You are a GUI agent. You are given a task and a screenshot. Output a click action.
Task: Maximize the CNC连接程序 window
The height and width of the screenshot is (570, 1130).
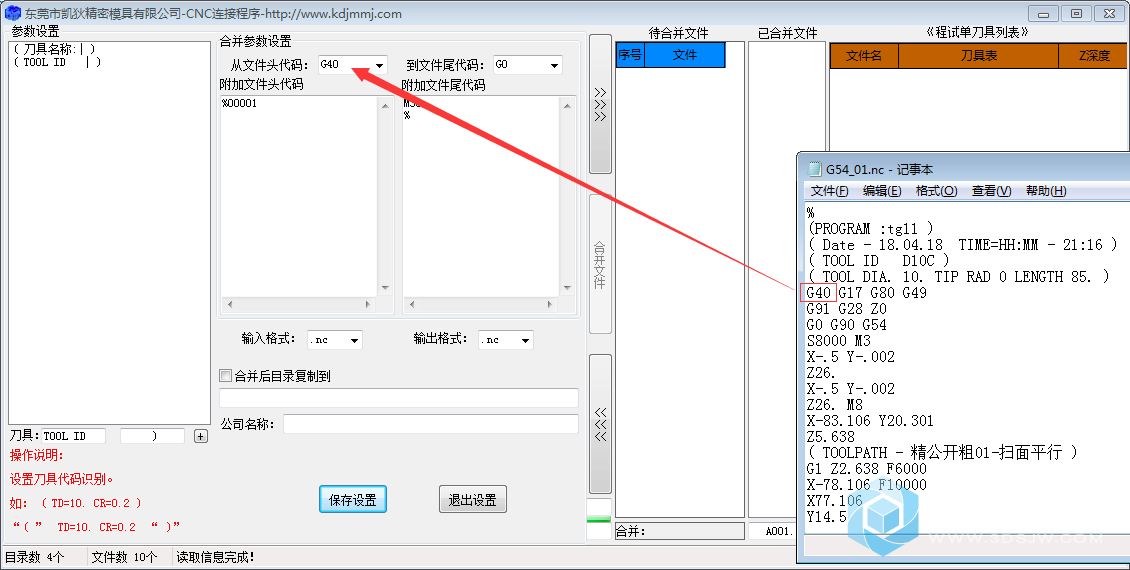1076,13
